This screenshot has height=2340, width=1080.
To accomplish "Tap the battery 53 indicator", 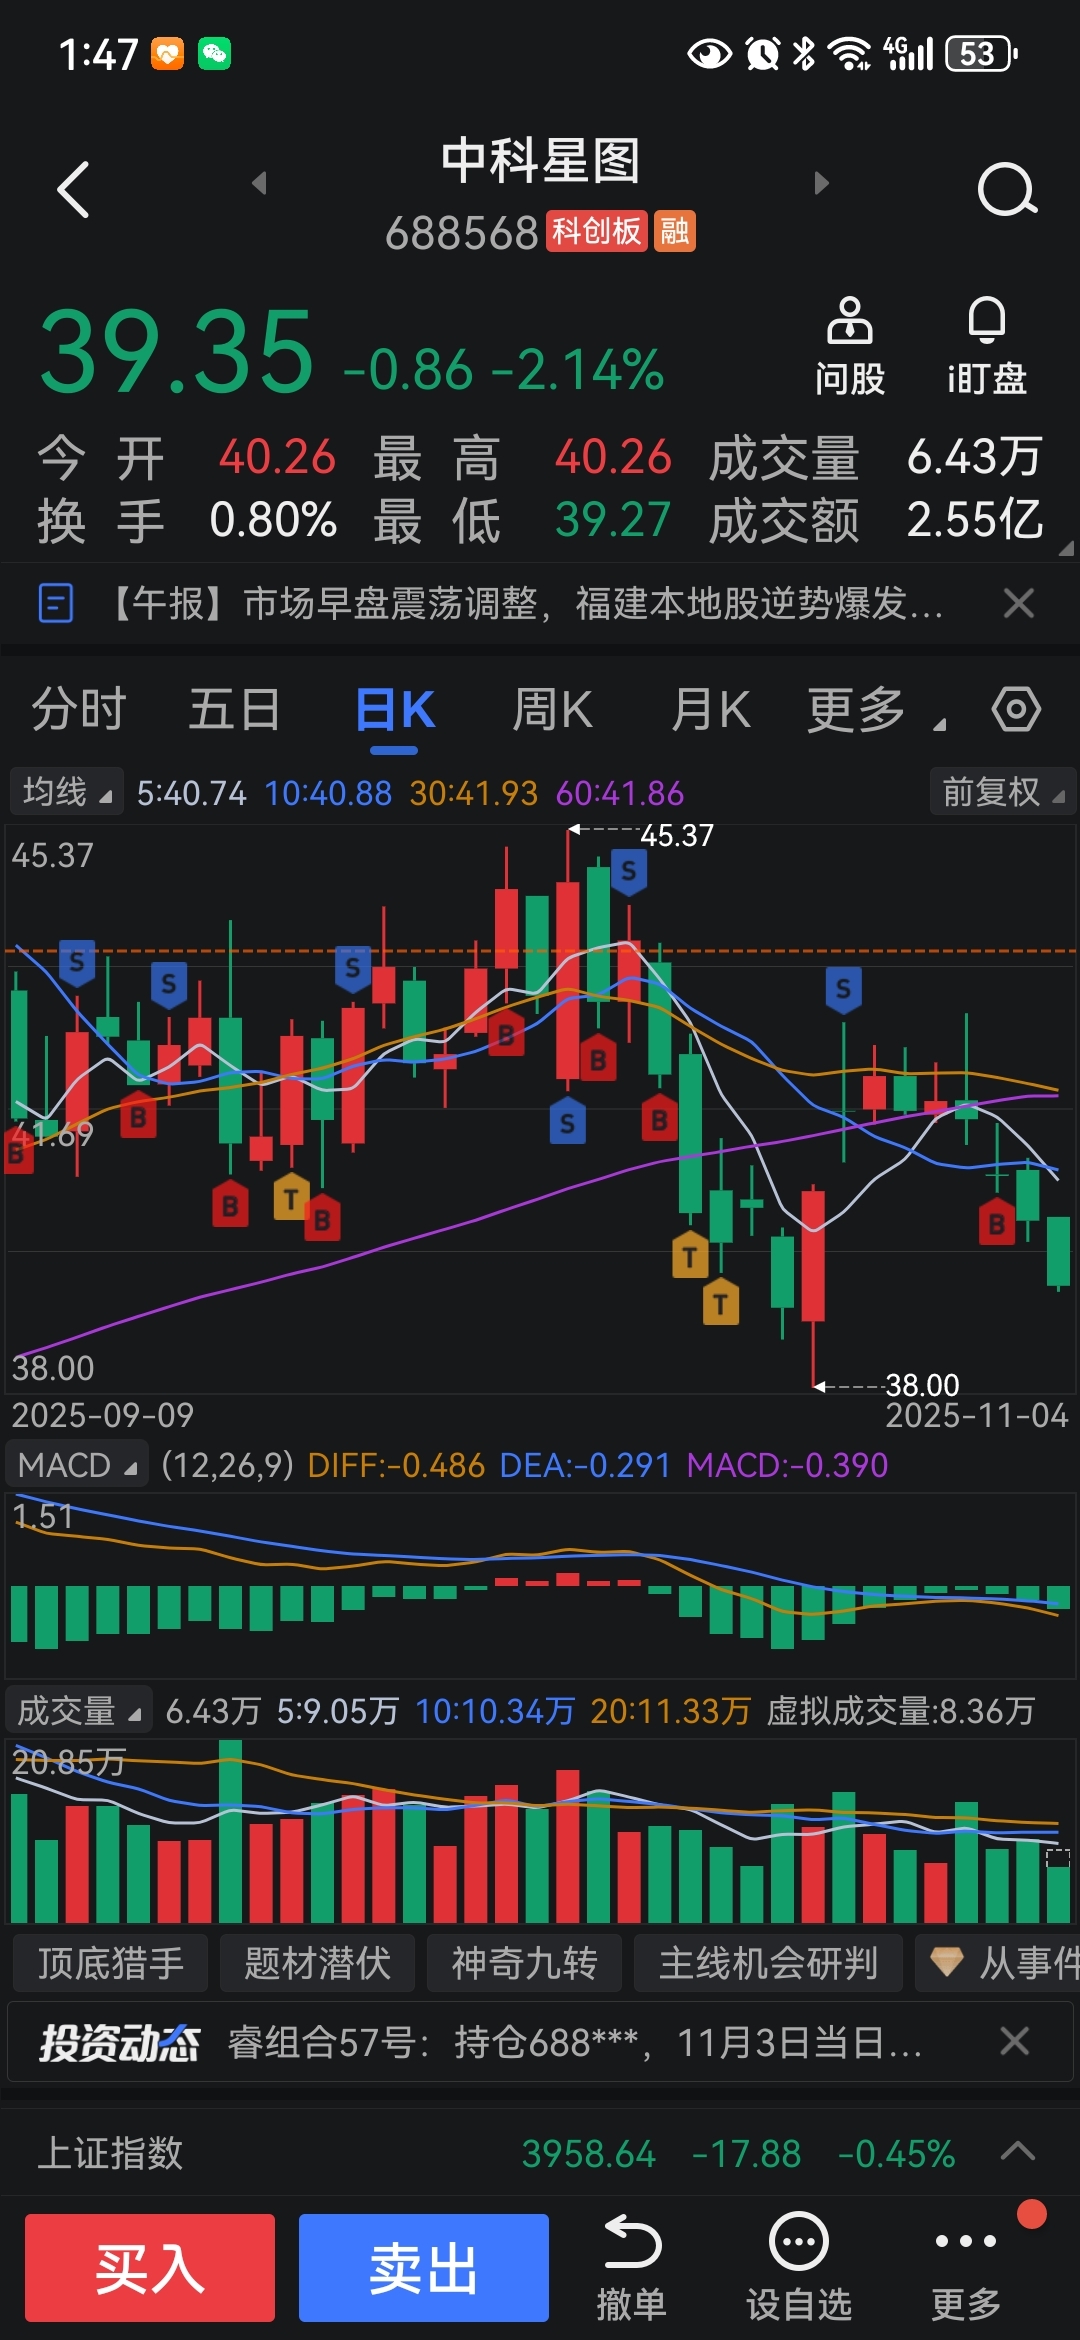I will point(981,53).
